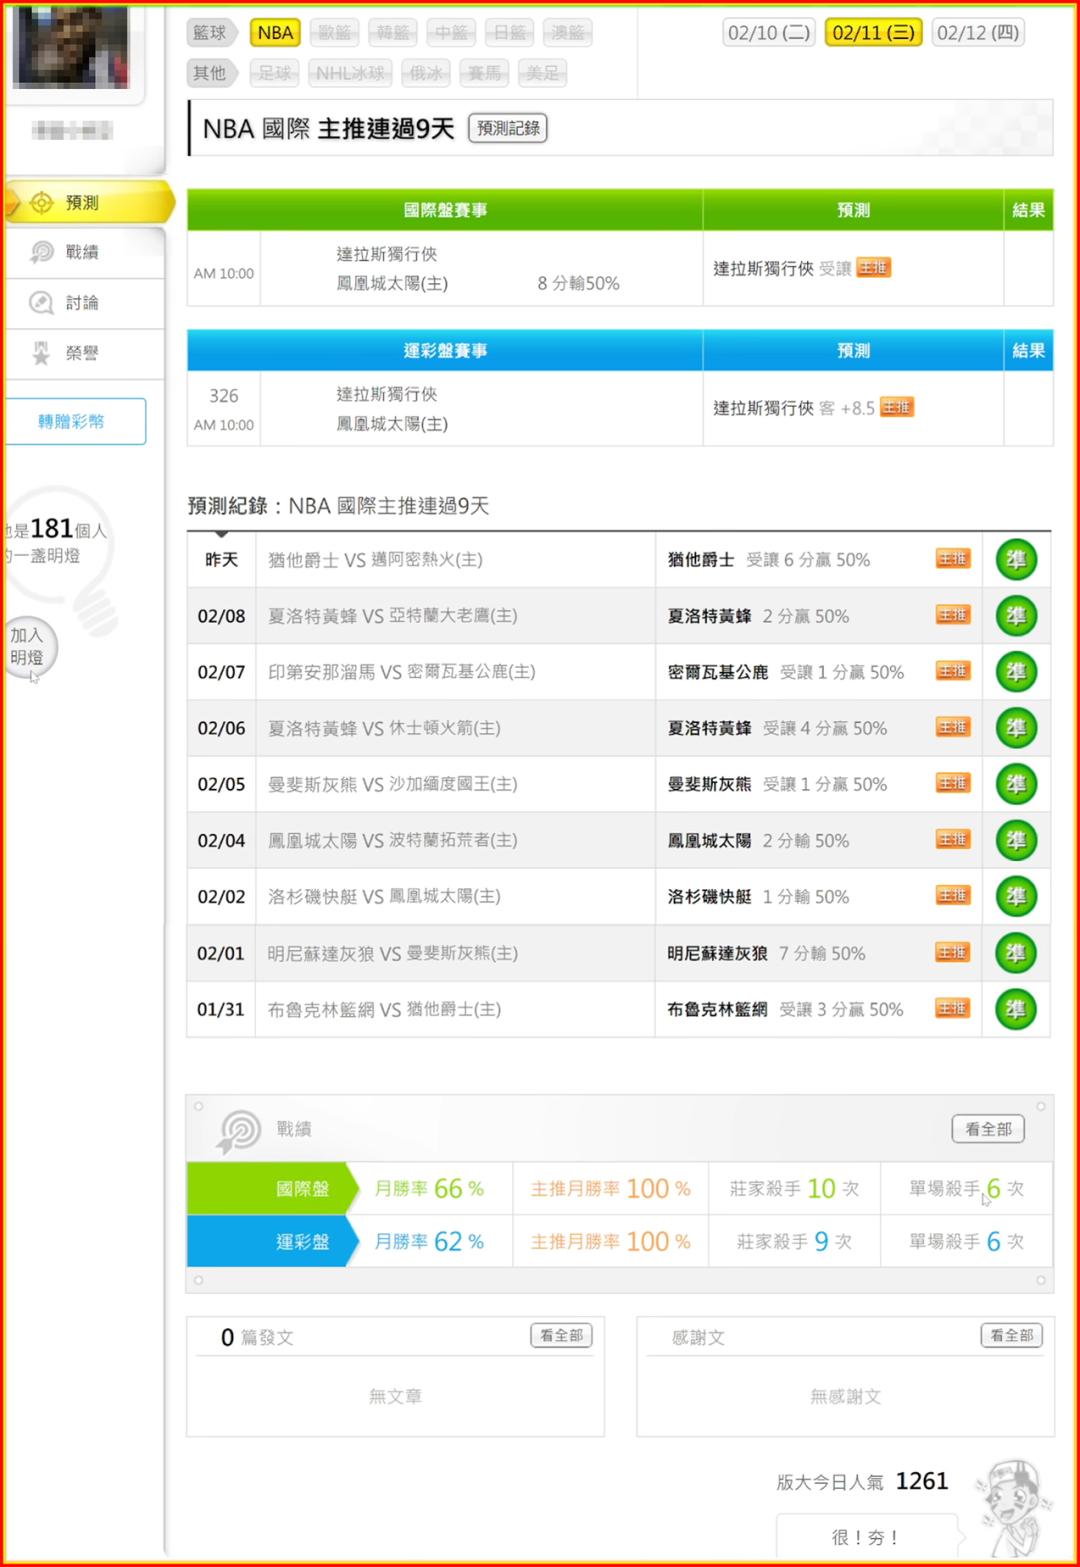Click 加入明燈 bubble

[x=28, y=647]
